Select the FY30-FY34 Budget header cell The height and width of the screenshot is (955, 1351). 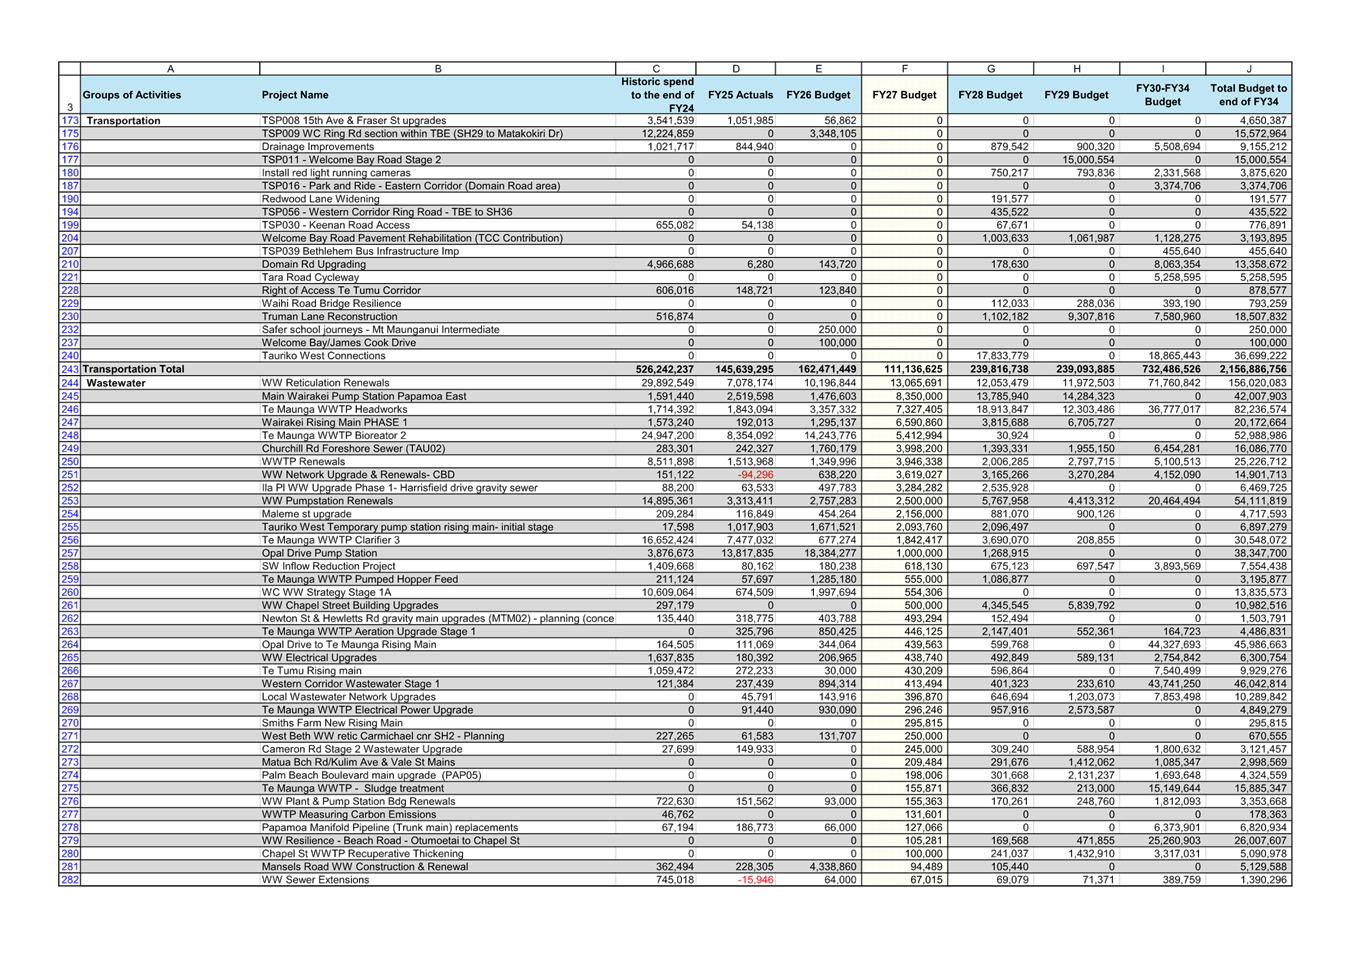[x=1162, y=95]
